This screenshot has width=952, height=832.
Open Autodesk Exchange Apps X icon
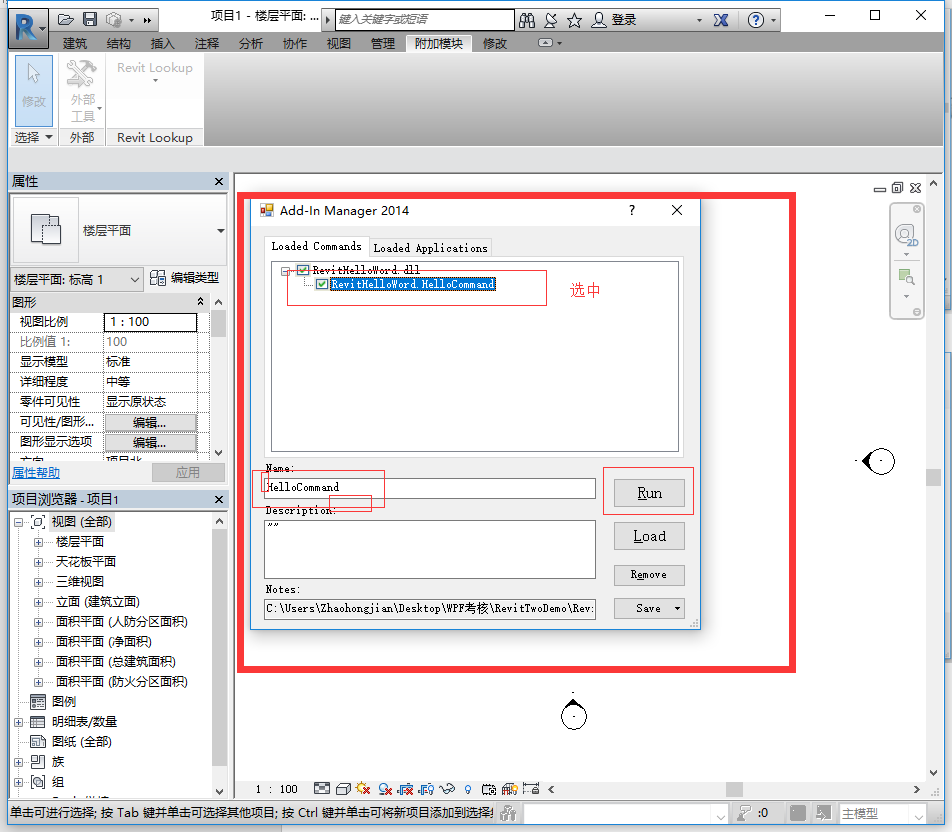(721, 20)
